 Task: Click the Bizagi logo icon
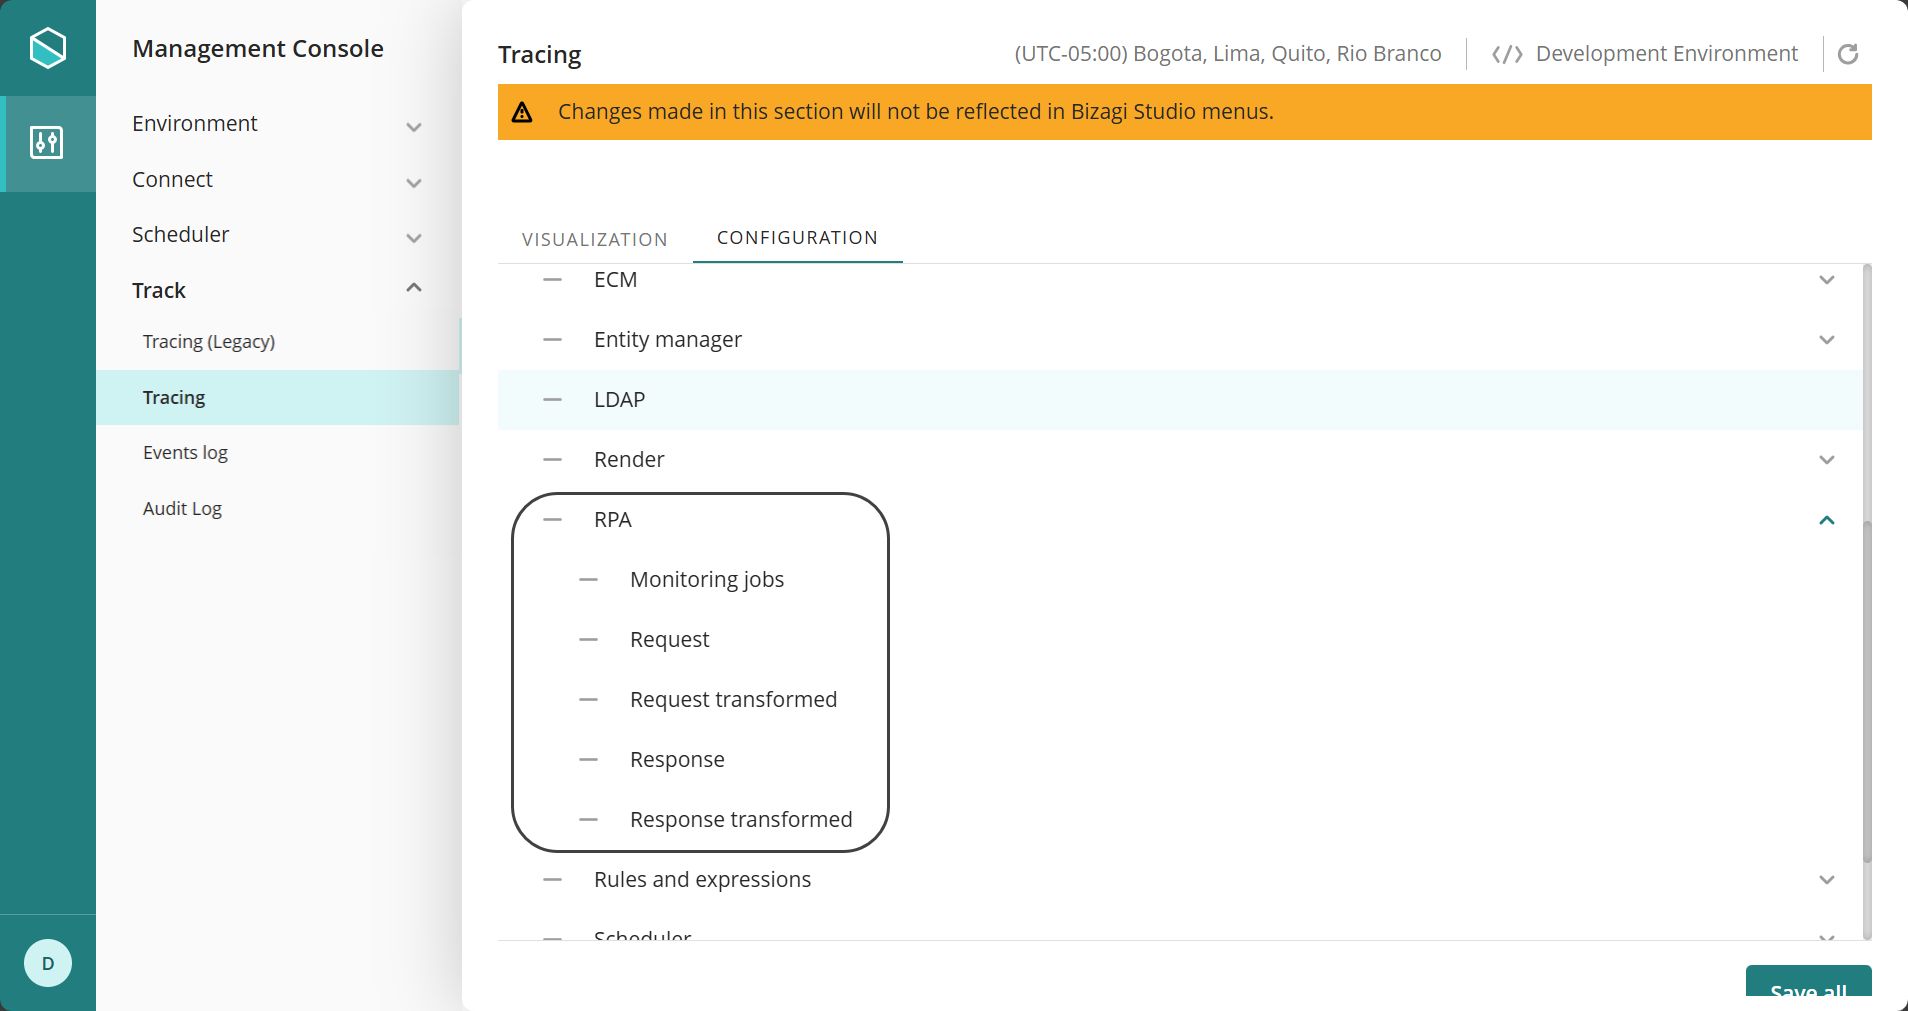(47, 48)
